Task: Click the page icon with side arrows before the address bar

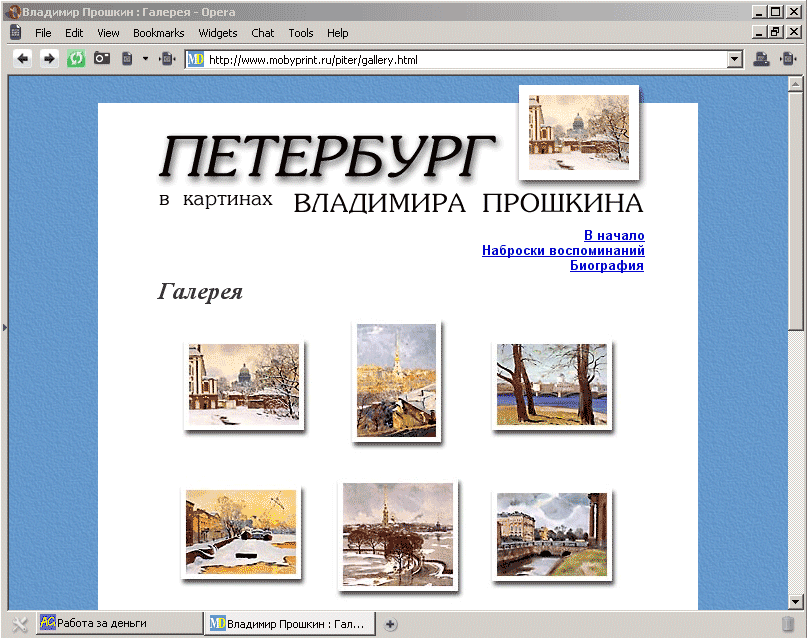Action: click(167, 59)
